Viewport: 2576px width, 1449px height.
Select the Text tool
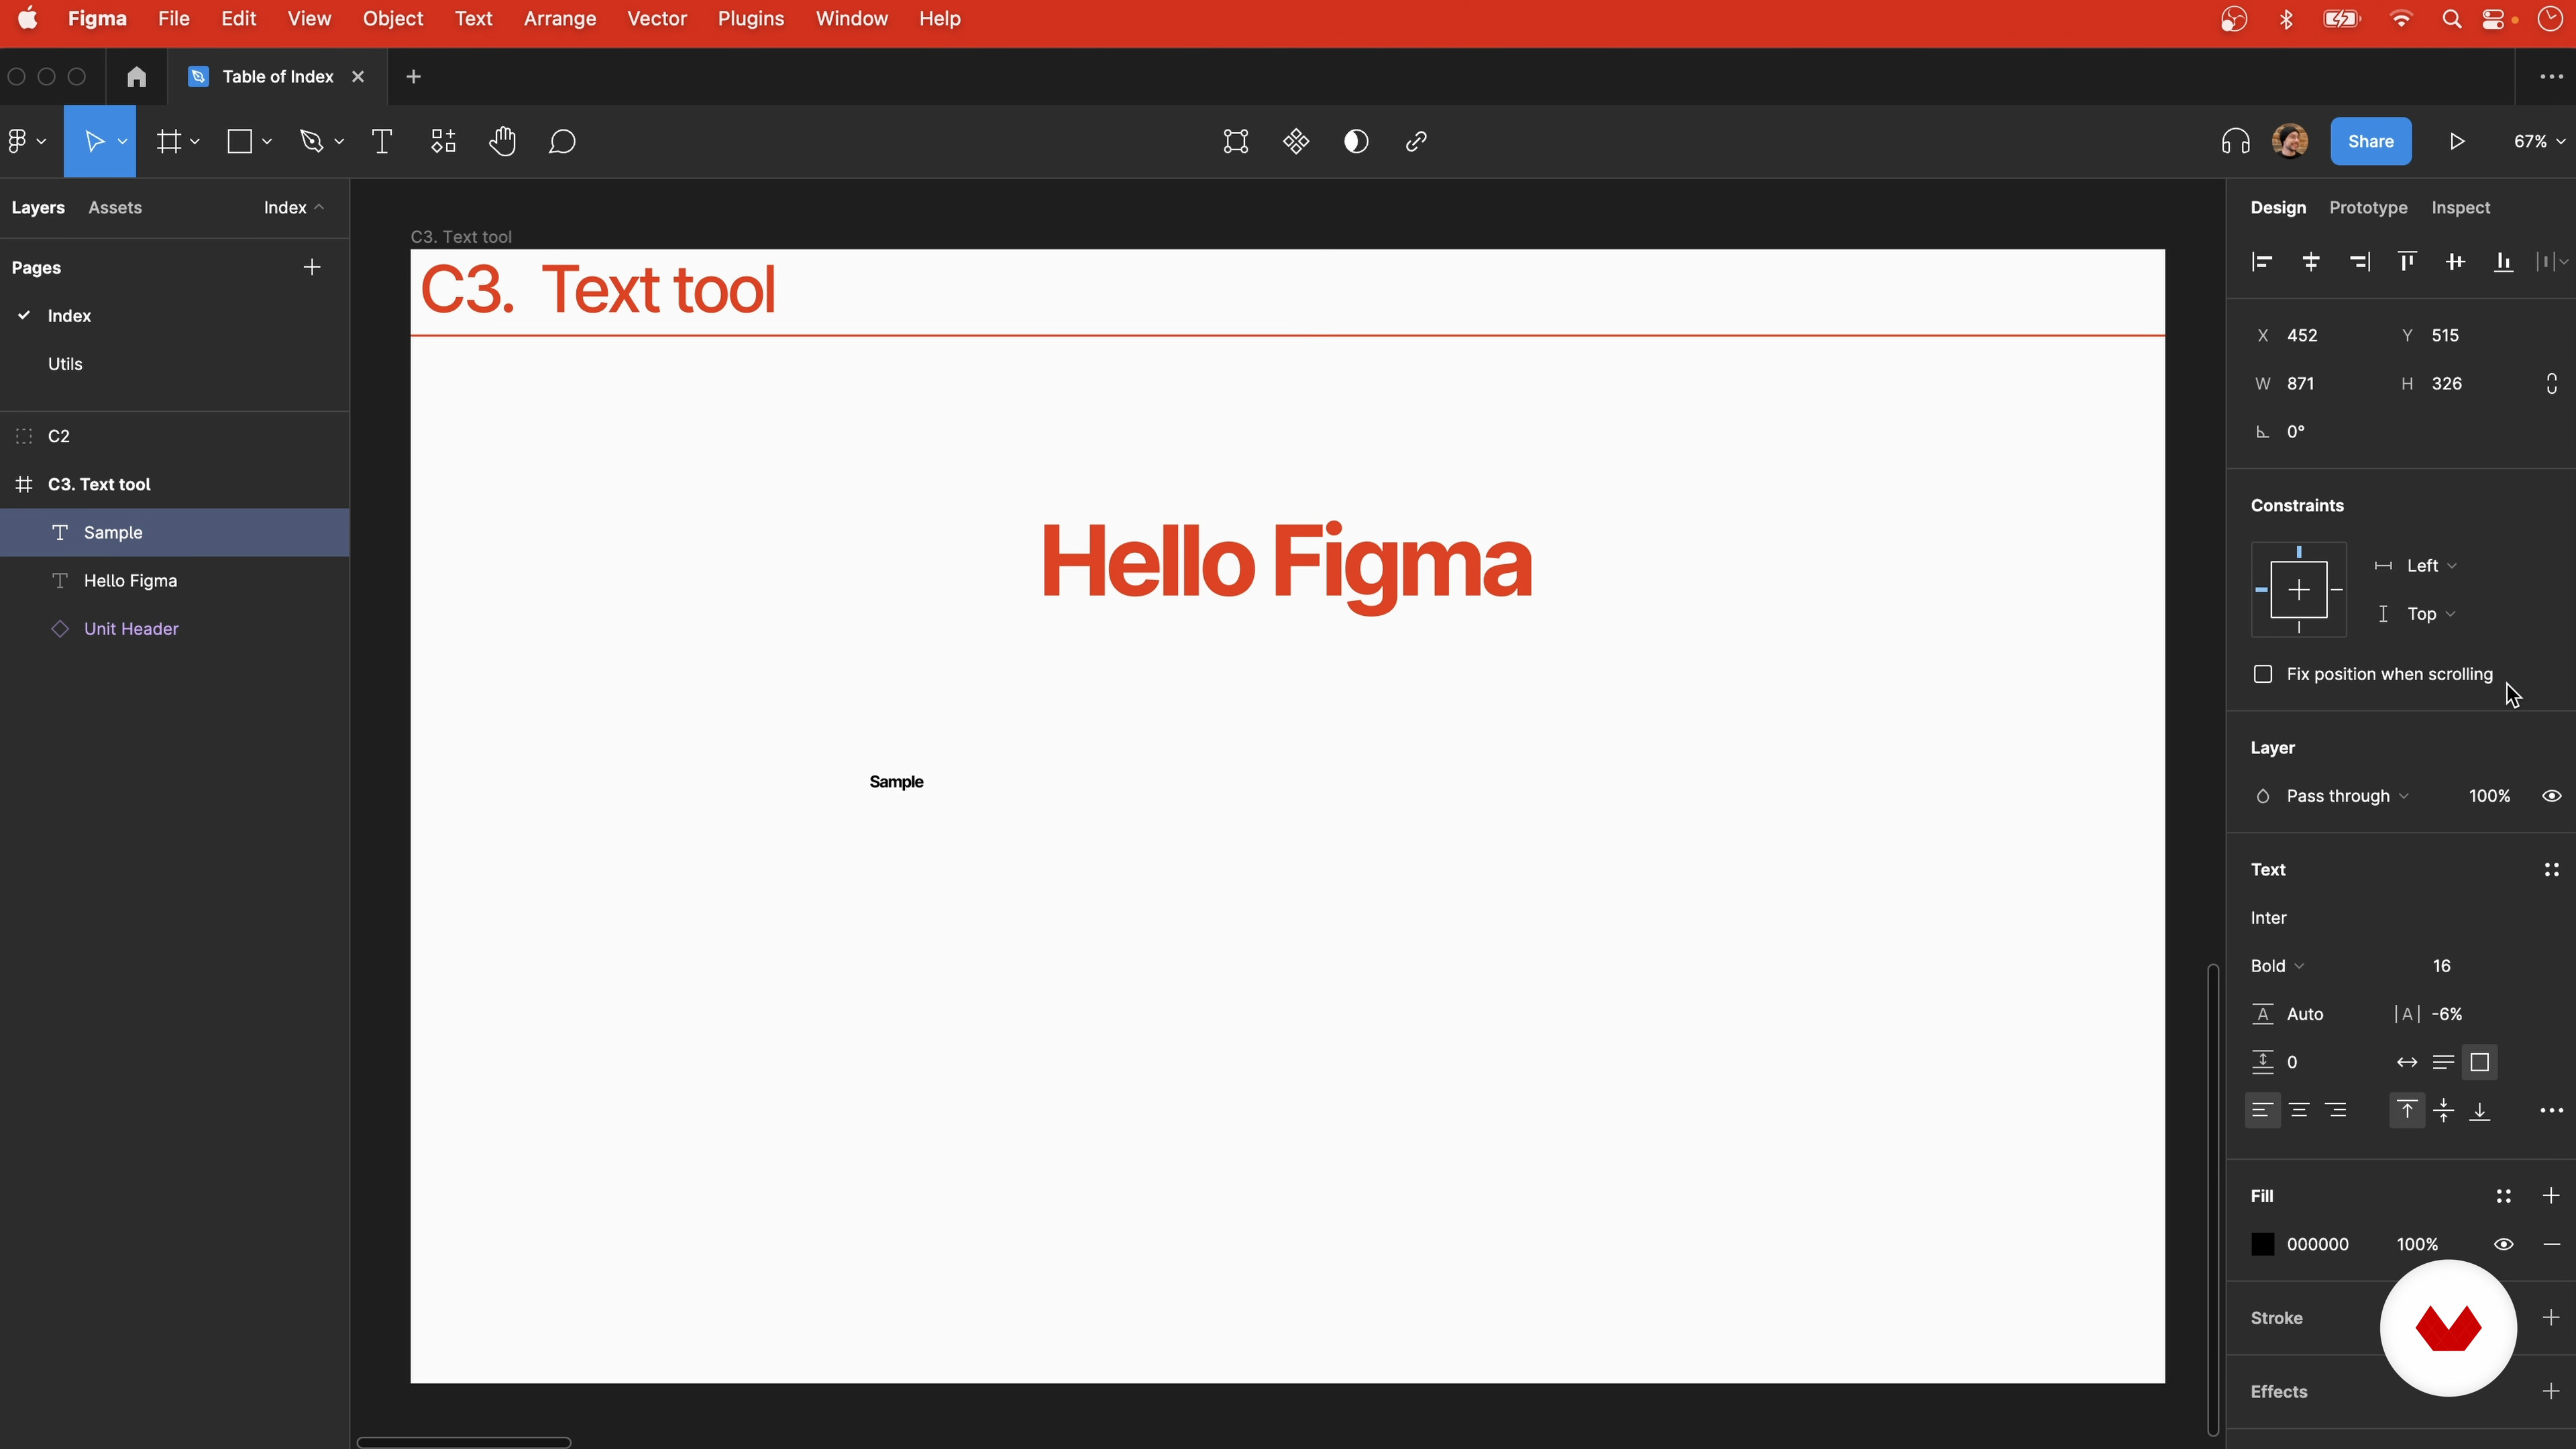(x=382, y=142)
